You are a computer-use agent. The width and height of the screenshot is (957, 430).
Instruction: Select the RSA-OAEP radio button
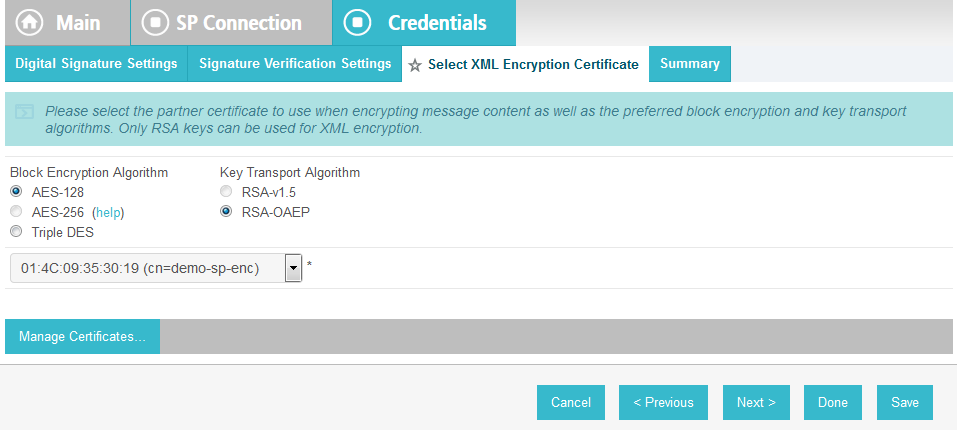click(226, 212)
